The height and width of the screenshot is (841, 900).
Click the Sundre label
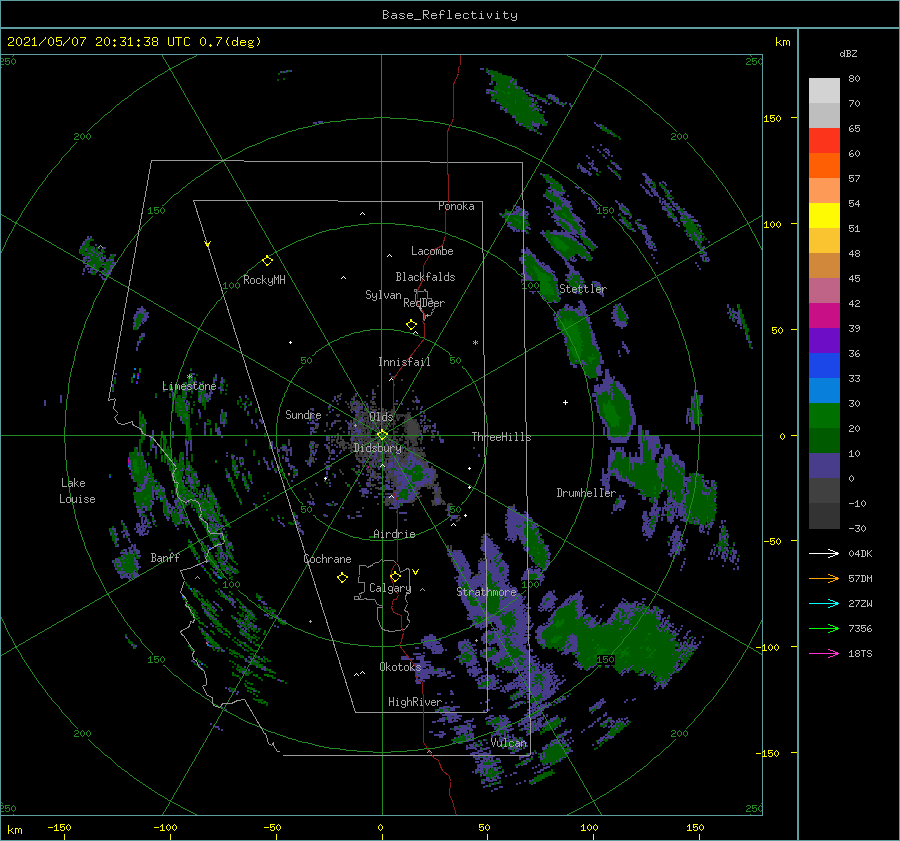pyautogui.click(x=303, y=414)
